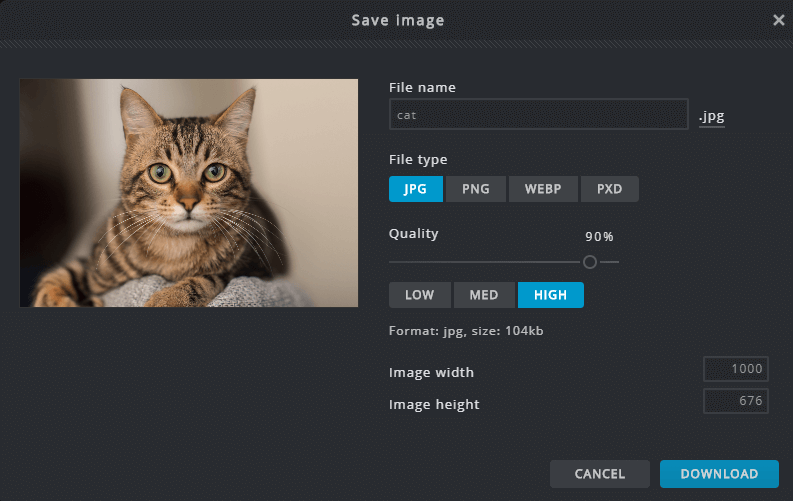
Task: Close the Save image dialog
Action: [x=779, y=20]
